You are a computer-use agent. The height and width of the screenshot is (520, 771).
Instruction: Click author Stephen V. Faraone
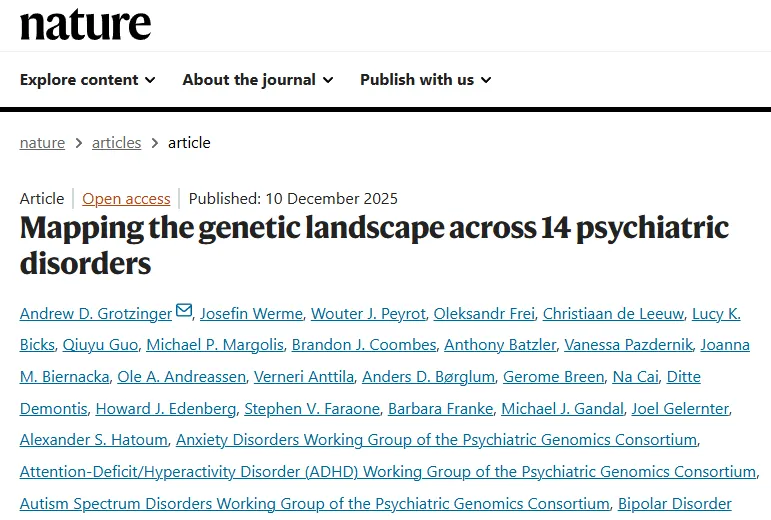(311, 409)
